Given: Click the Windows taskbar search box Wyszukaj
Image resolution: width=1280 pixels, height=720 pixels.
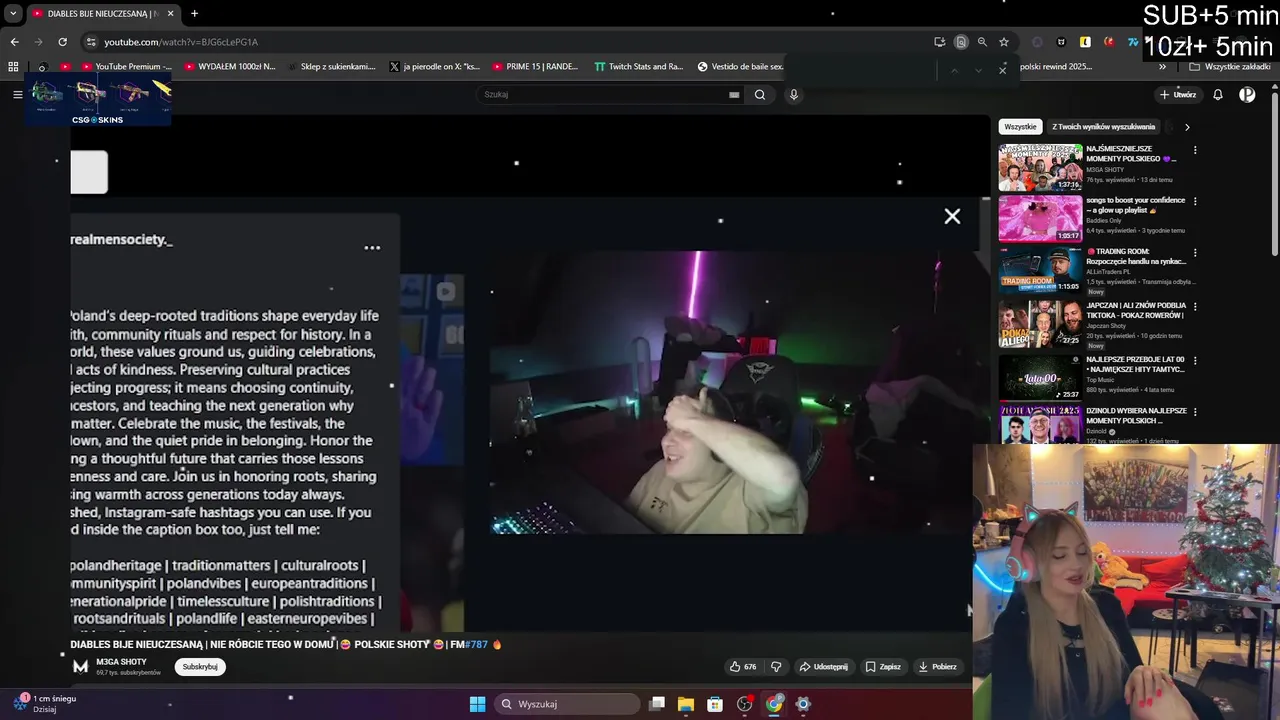Looking at the screenshot, I should tap(567, 704).
